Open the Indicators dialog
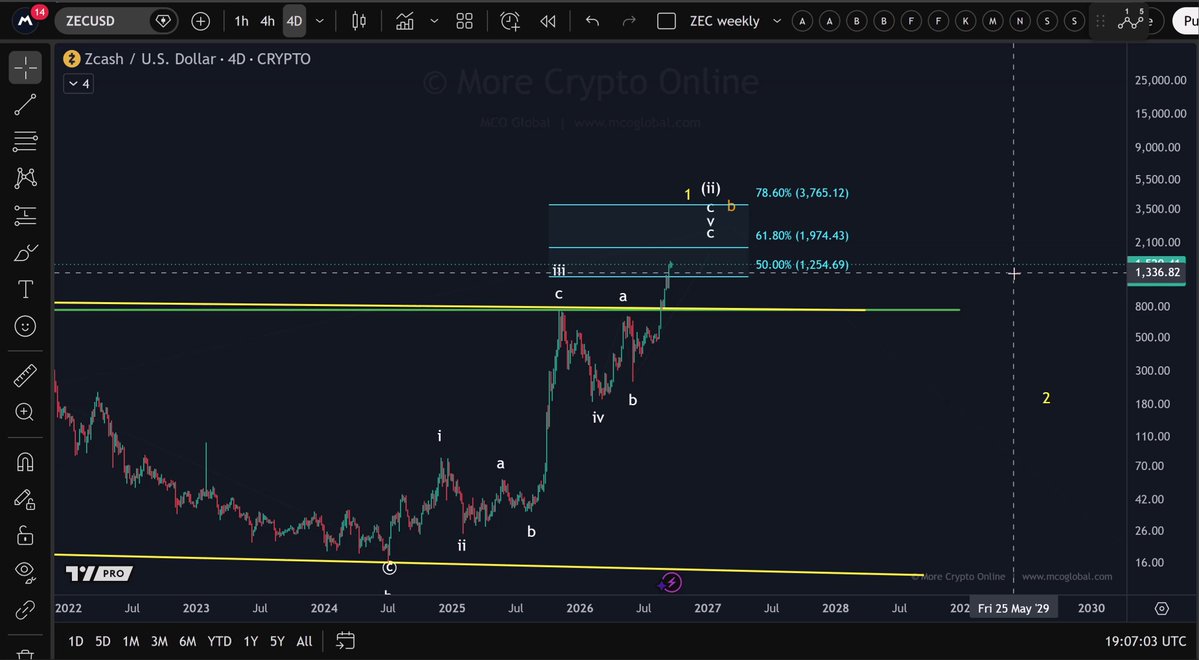 (x=405, y=21)
